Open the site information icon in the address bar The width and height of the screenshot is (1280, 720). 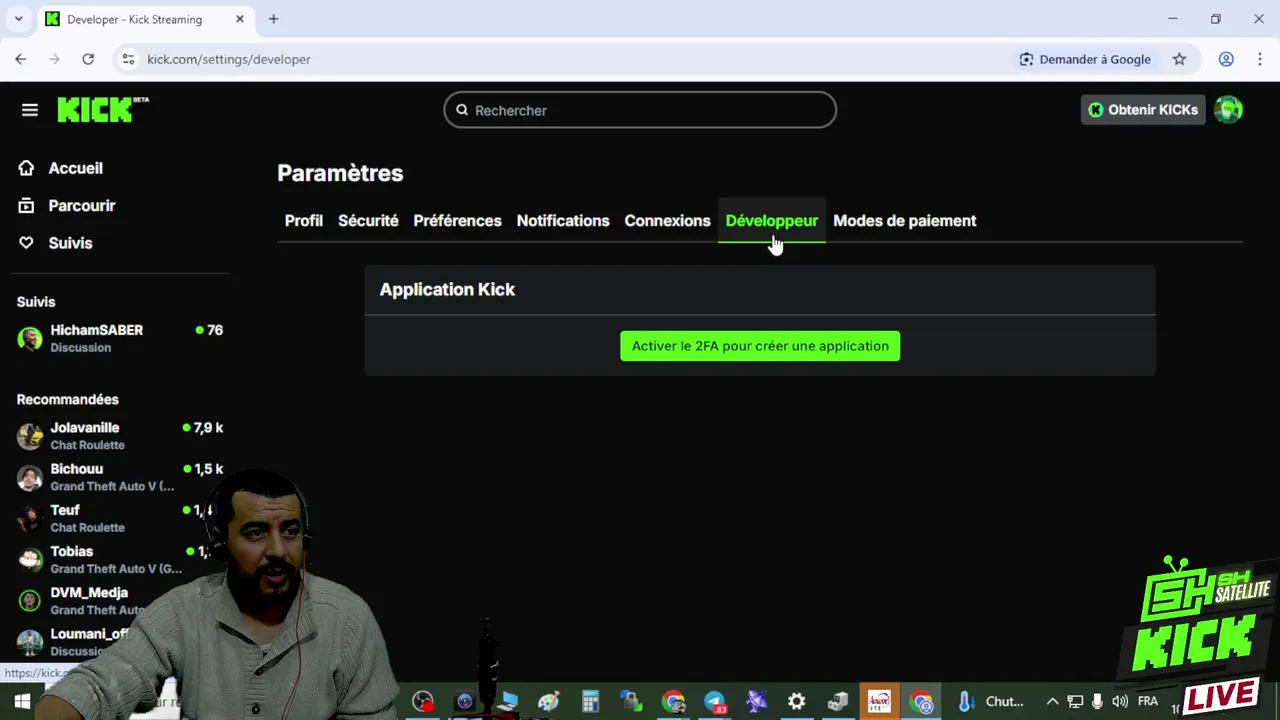(x=128, y=59)
